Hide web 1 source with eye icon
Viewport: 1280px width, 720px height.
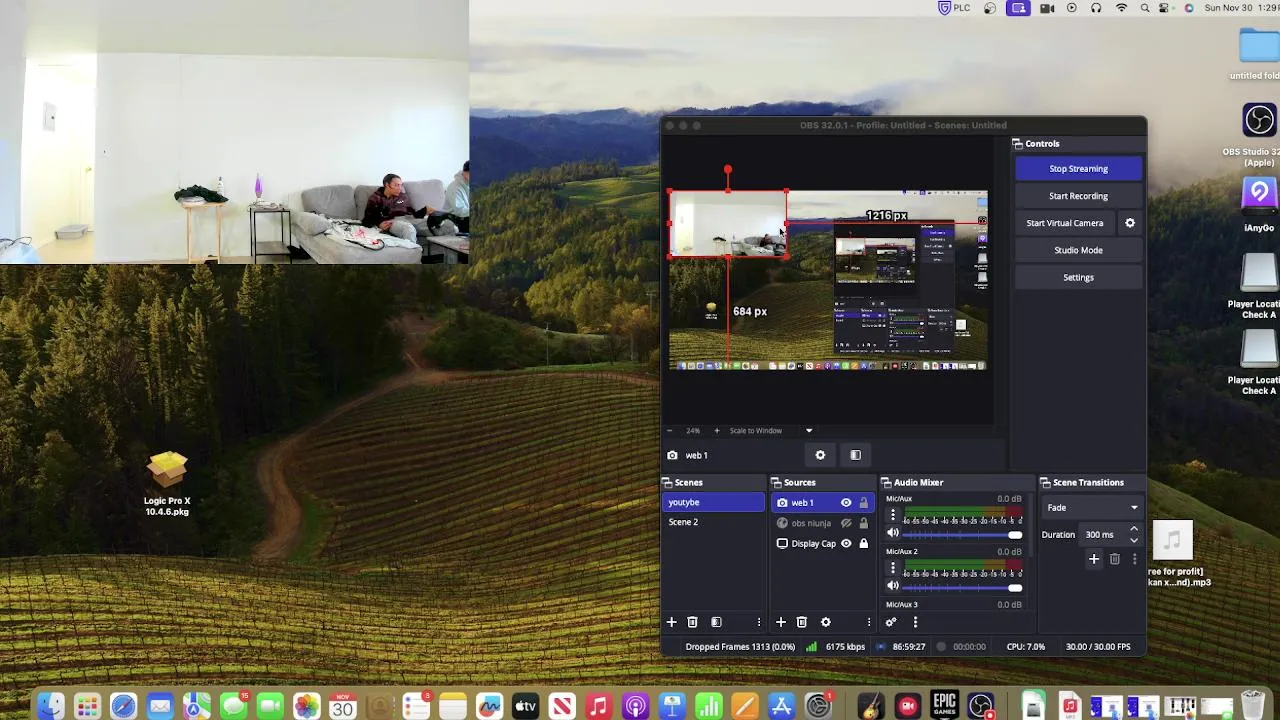click(x=846, y=503)
